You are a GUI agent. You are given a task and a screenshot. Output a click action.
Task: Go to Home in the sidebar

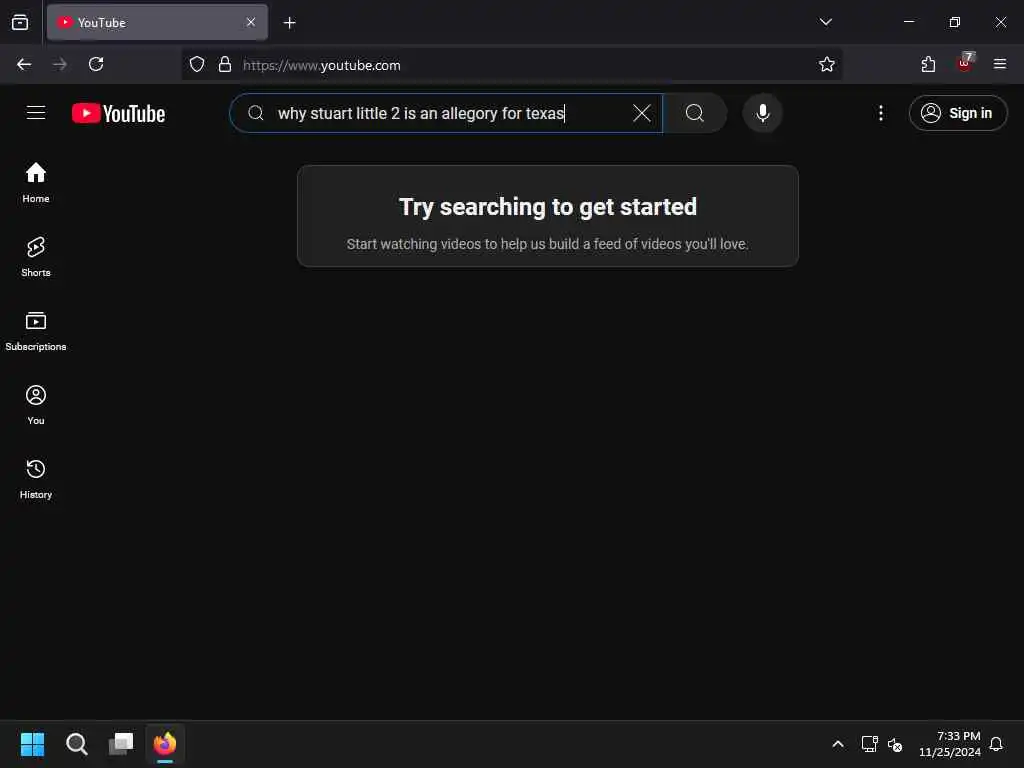[x=36, y=183]
